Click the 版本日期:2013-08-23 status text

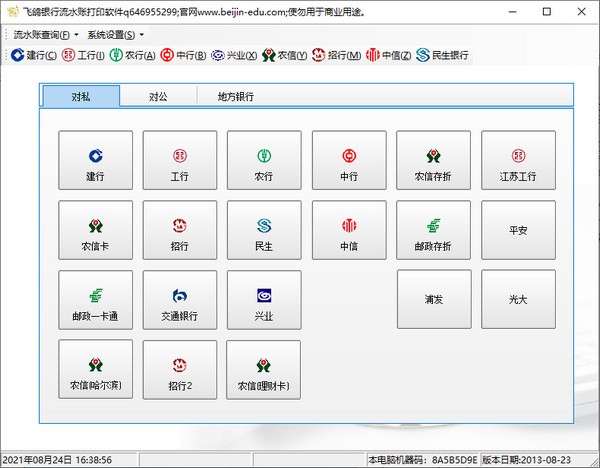click(527, 460)
